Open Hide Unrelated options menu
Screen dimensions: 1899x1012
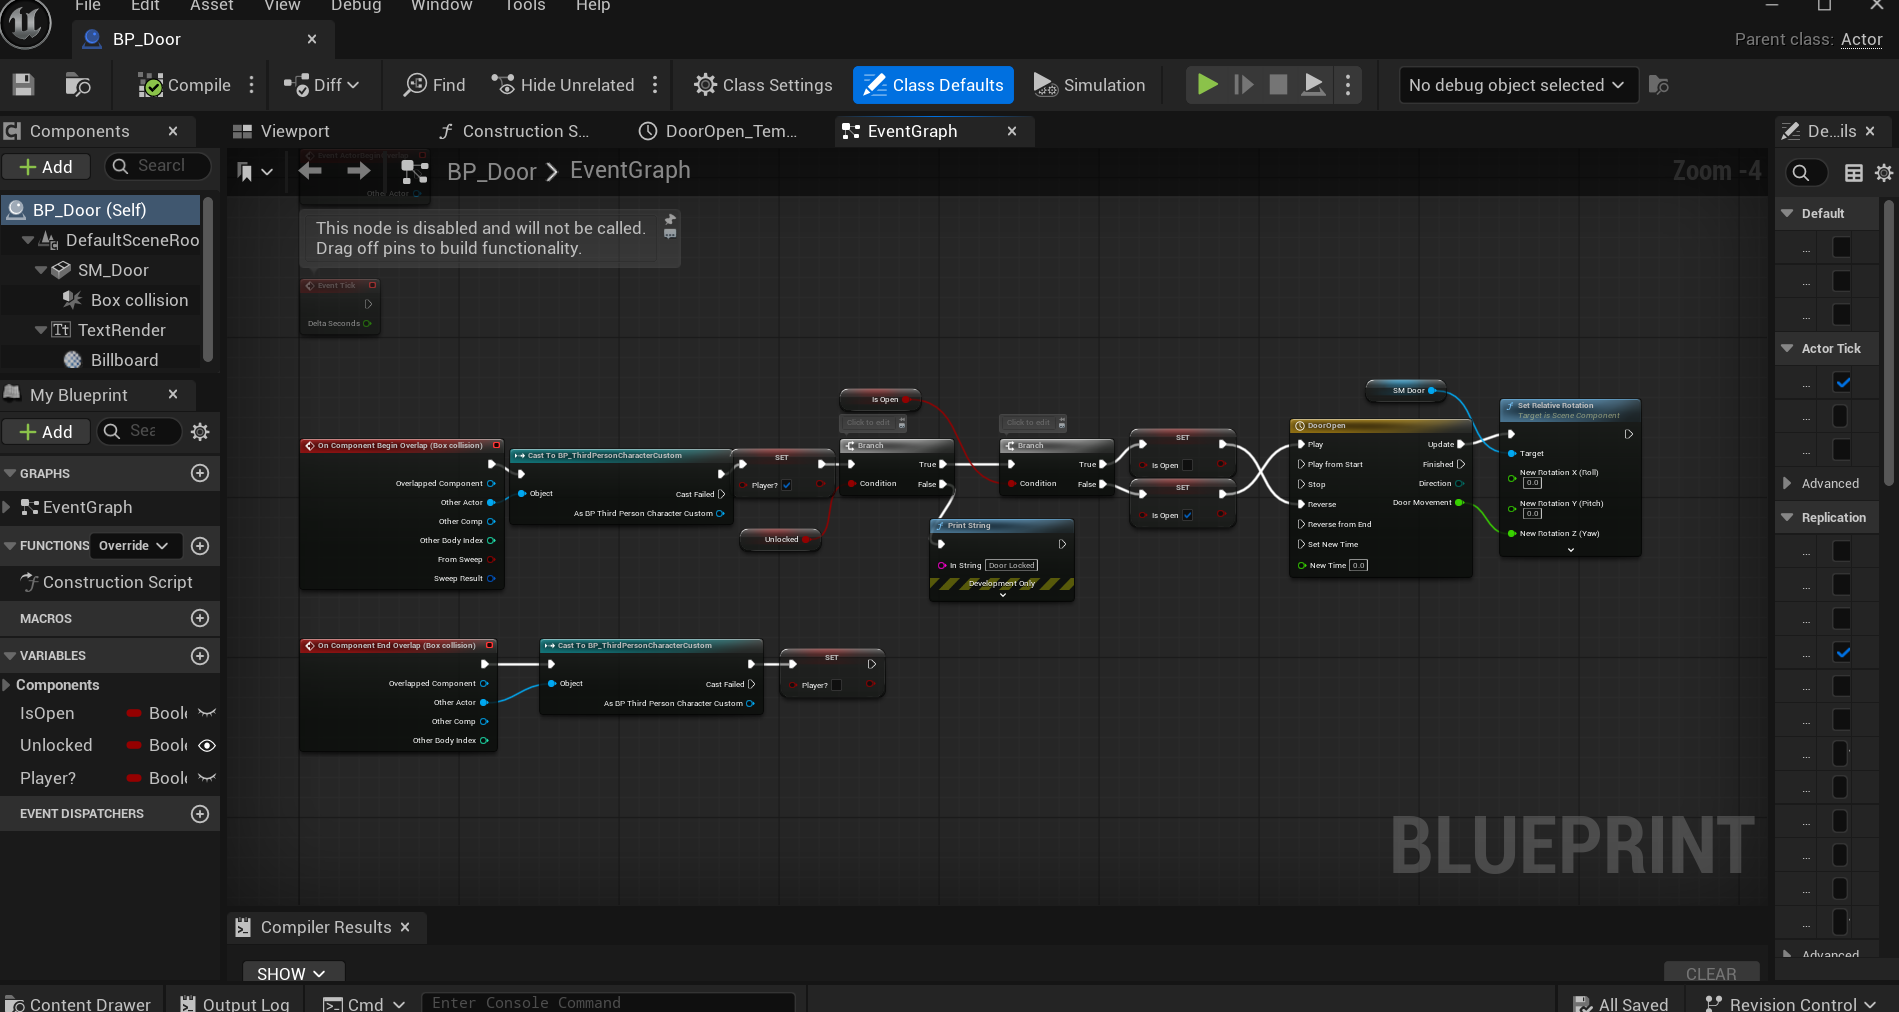[655, 85]
